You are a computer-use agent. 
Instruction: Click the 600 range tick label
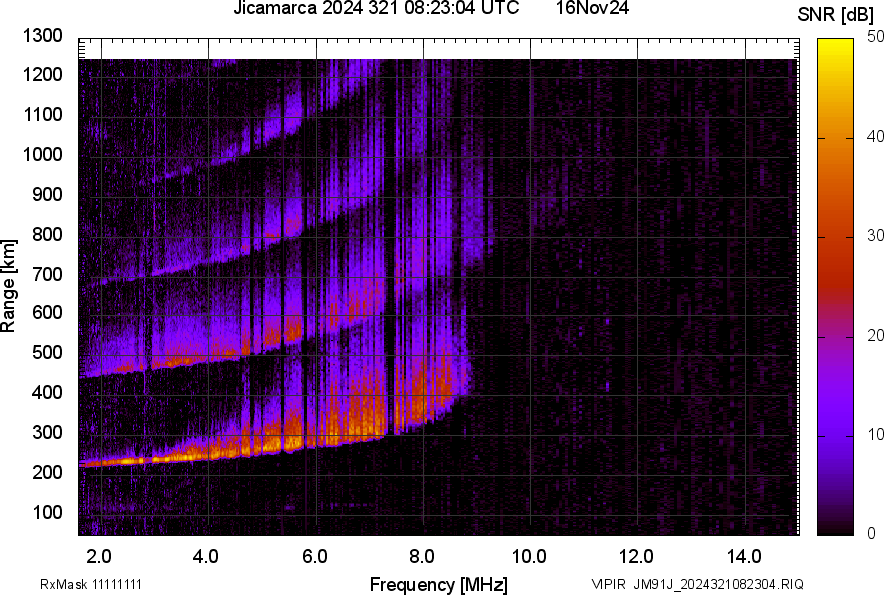pyautogui.click(x=47, y=312)
